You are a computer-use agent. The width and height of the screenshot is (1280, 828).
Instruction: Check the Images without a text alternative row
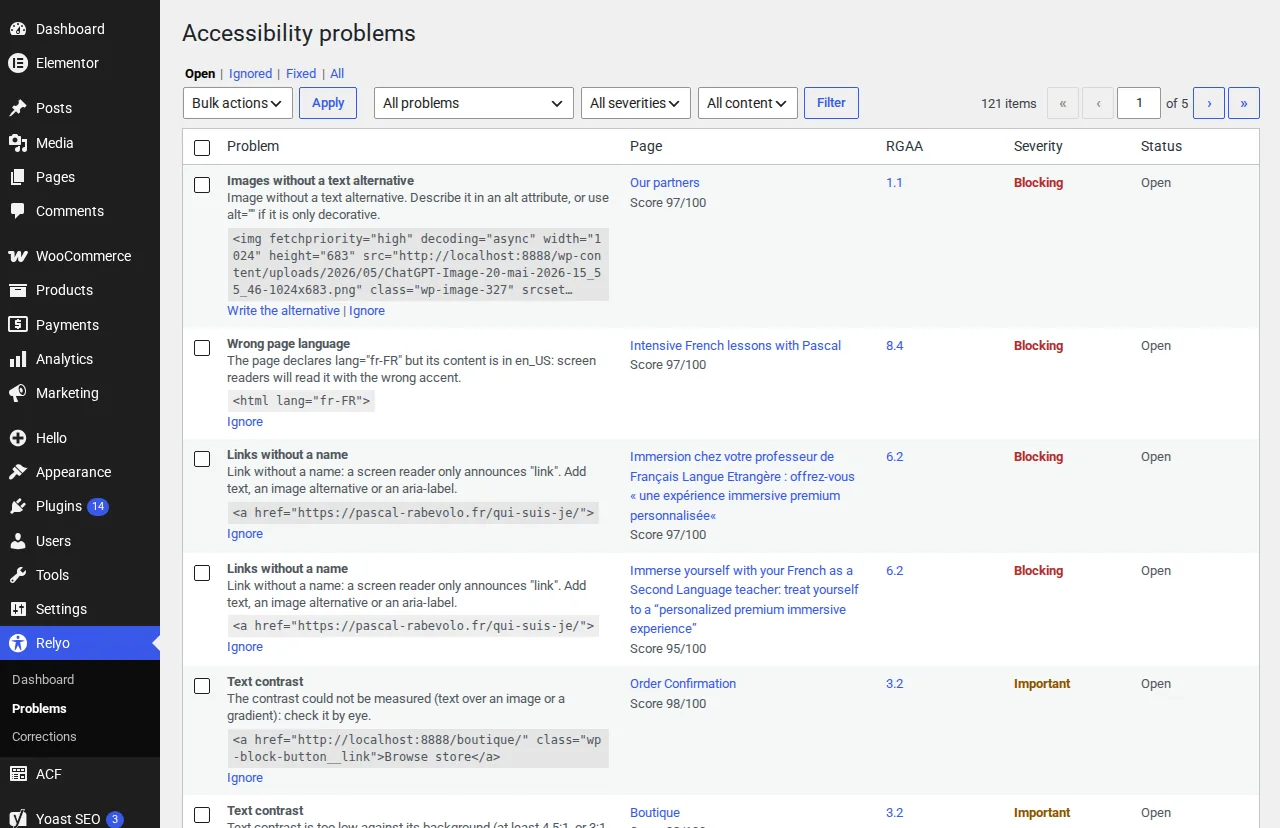click(202, 185)
